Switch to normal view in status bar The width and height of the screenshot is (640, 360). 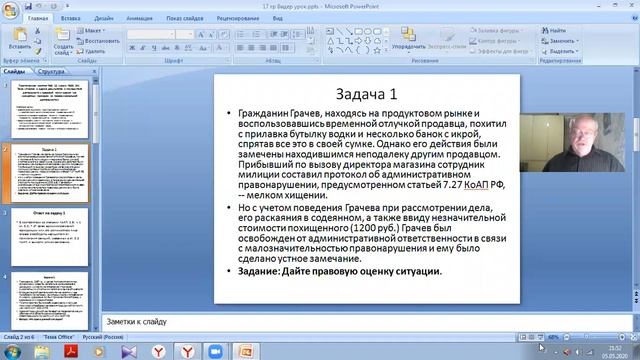tap(522, 337)
